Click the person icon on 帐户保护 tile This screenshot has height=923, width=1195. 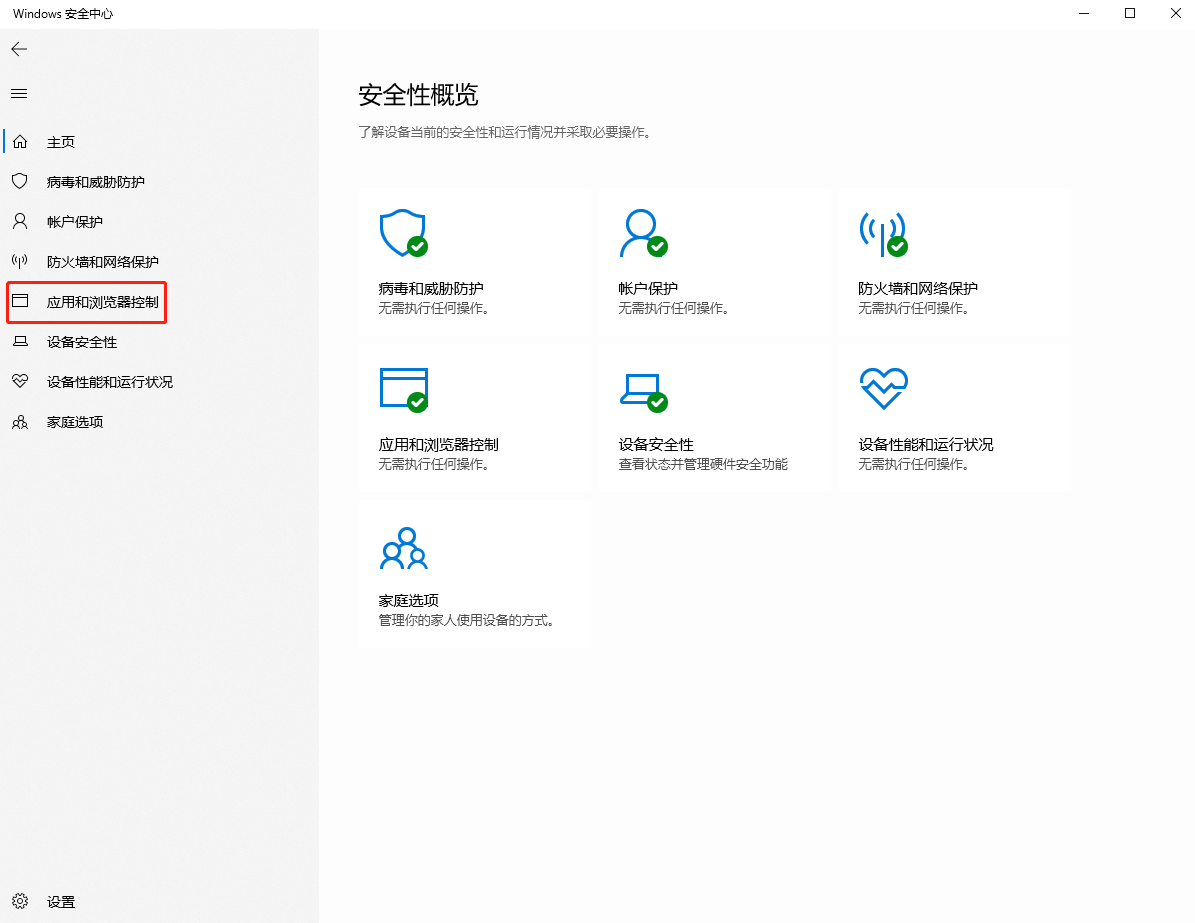[x=644, y=232]
